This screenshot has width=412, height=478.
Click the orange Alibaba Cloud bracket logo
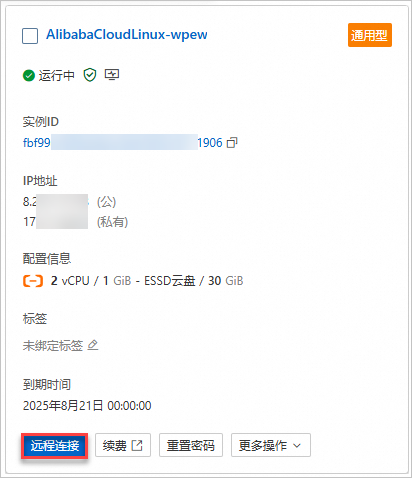point(33,281)
